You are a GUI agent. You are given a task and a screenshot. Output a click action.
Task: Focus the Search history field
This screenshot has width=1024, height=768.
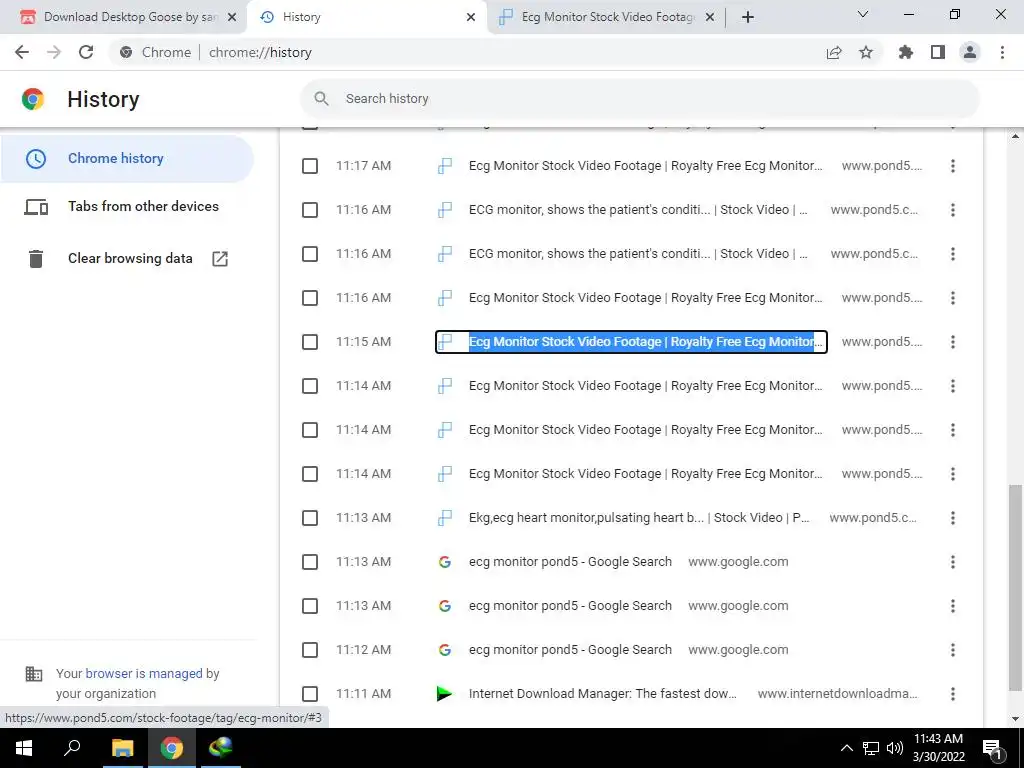click(640, 99)
